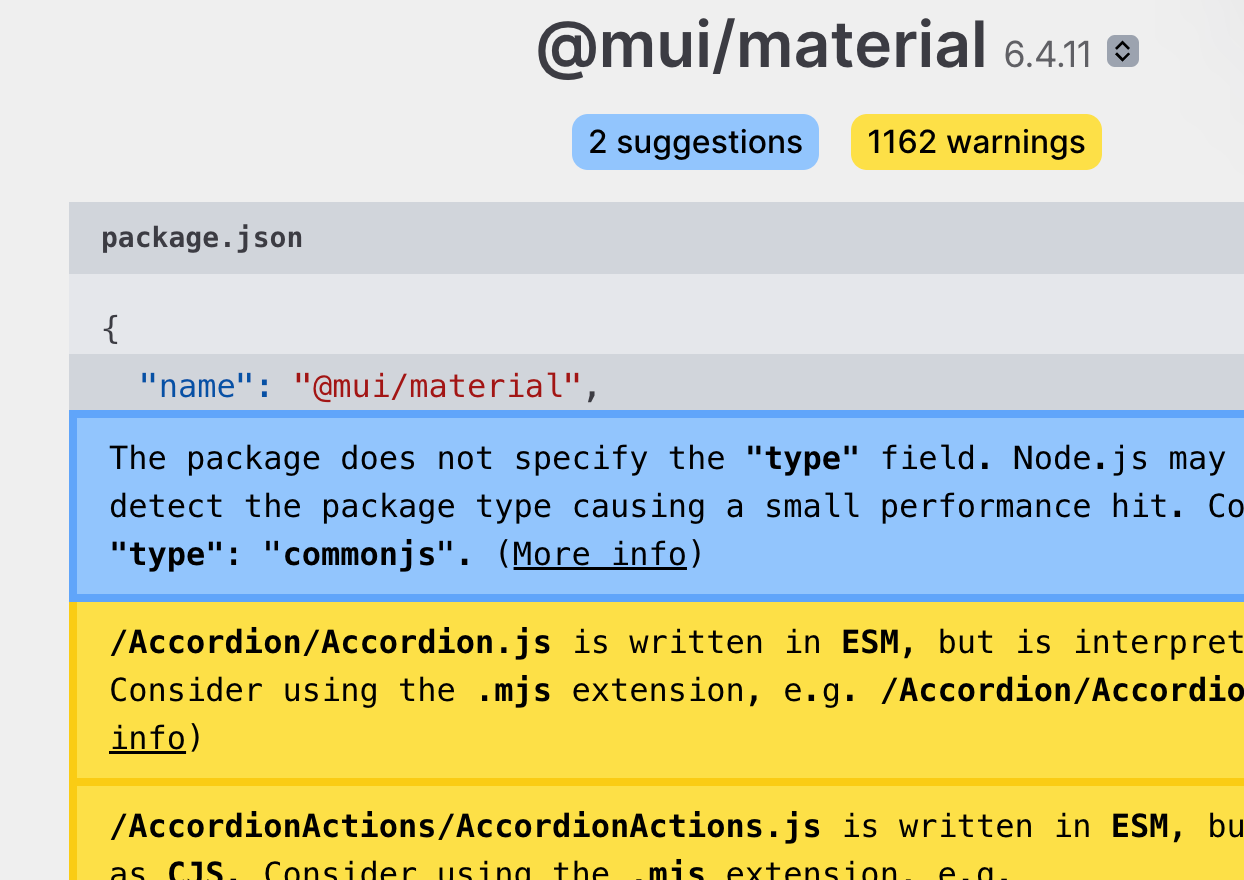Click the bold /Accordion/Accordion.js path

pos(330,642)
